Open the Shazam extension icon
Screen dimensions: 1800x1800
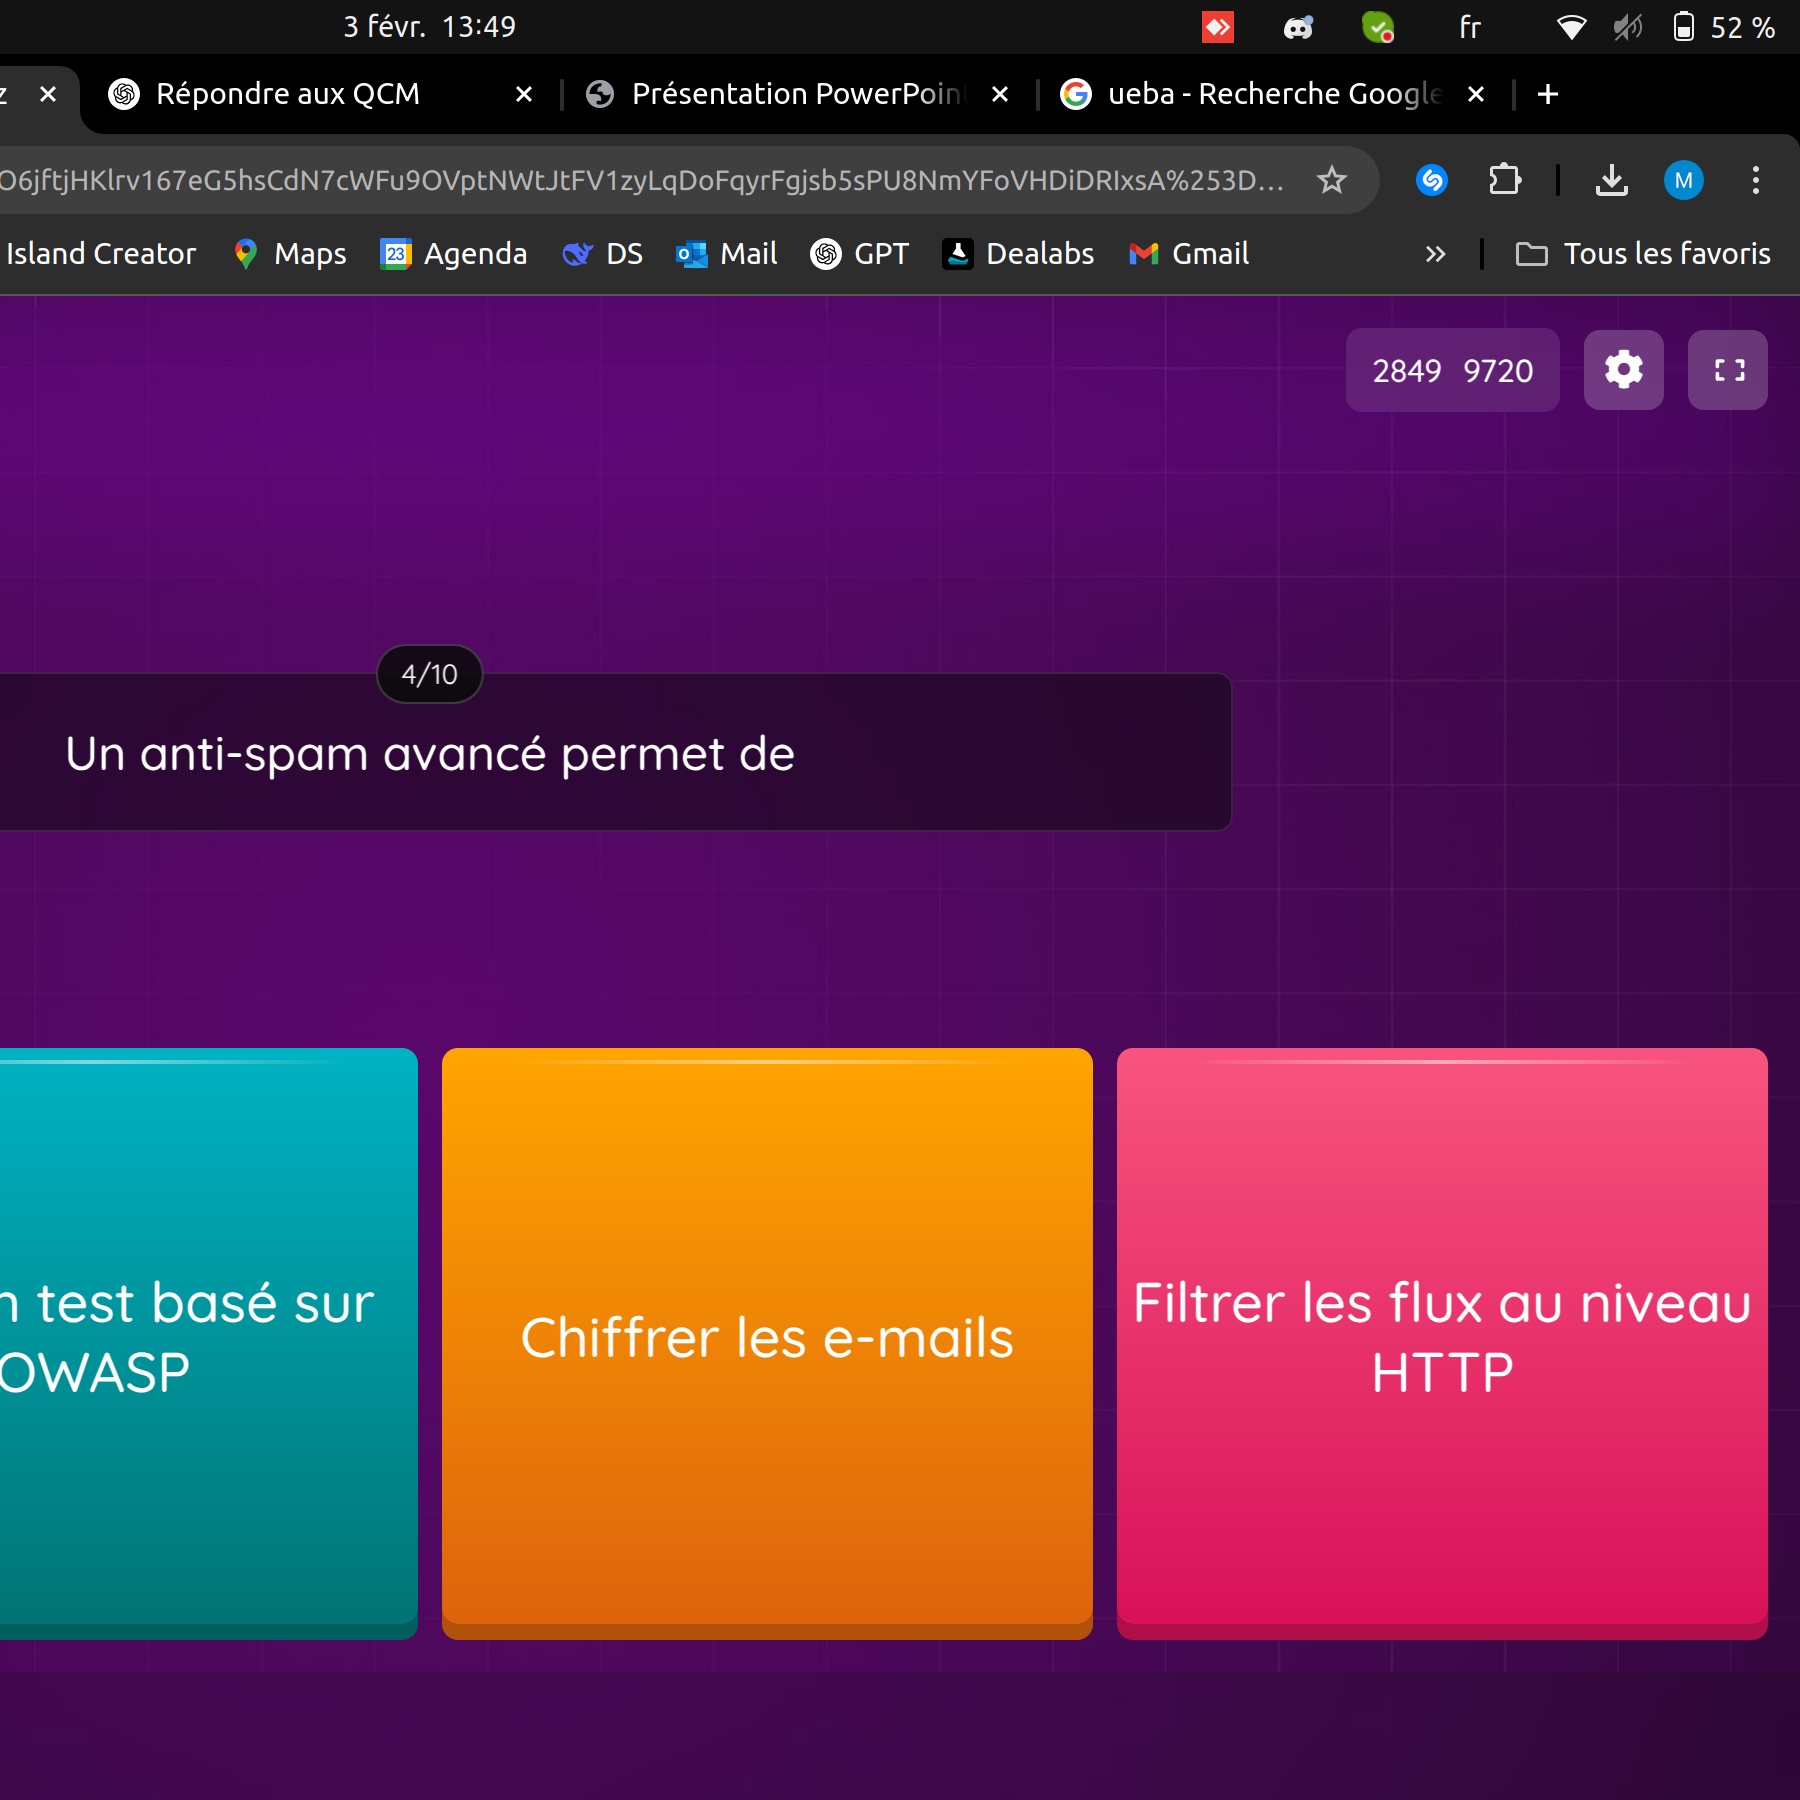(x=1432, y=180)
